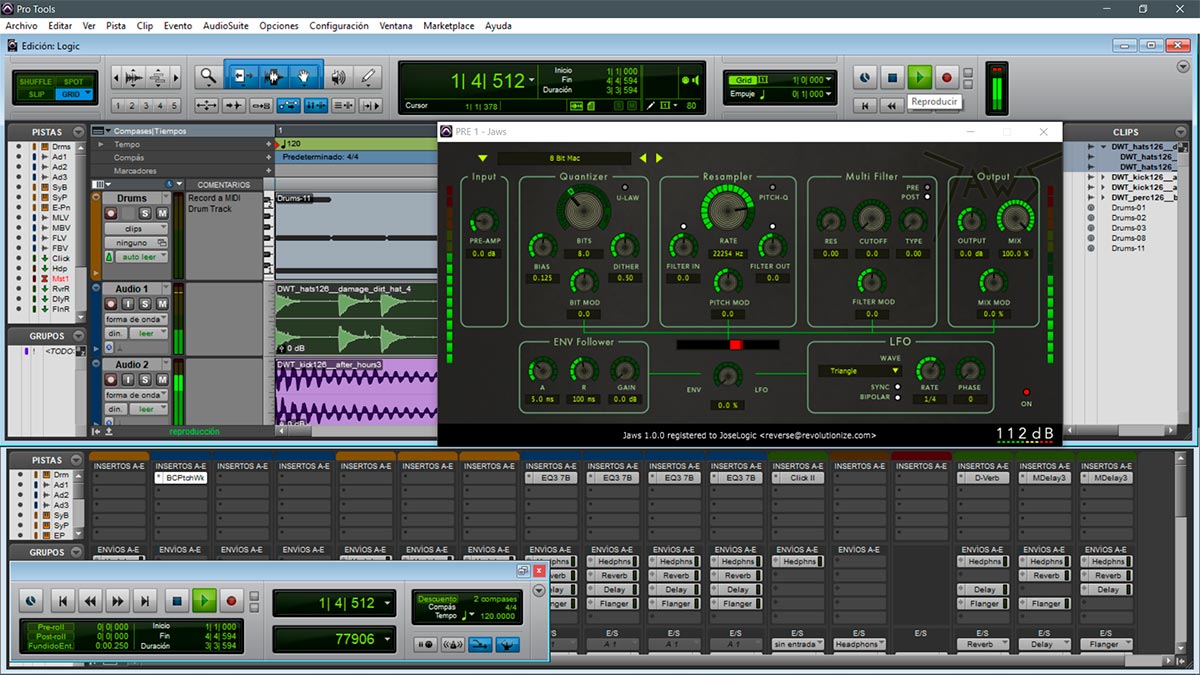Select previous preset arrow in Jaws plugin
The width and height of the screenshot is (1200, 675).
(x=643, y=158)
